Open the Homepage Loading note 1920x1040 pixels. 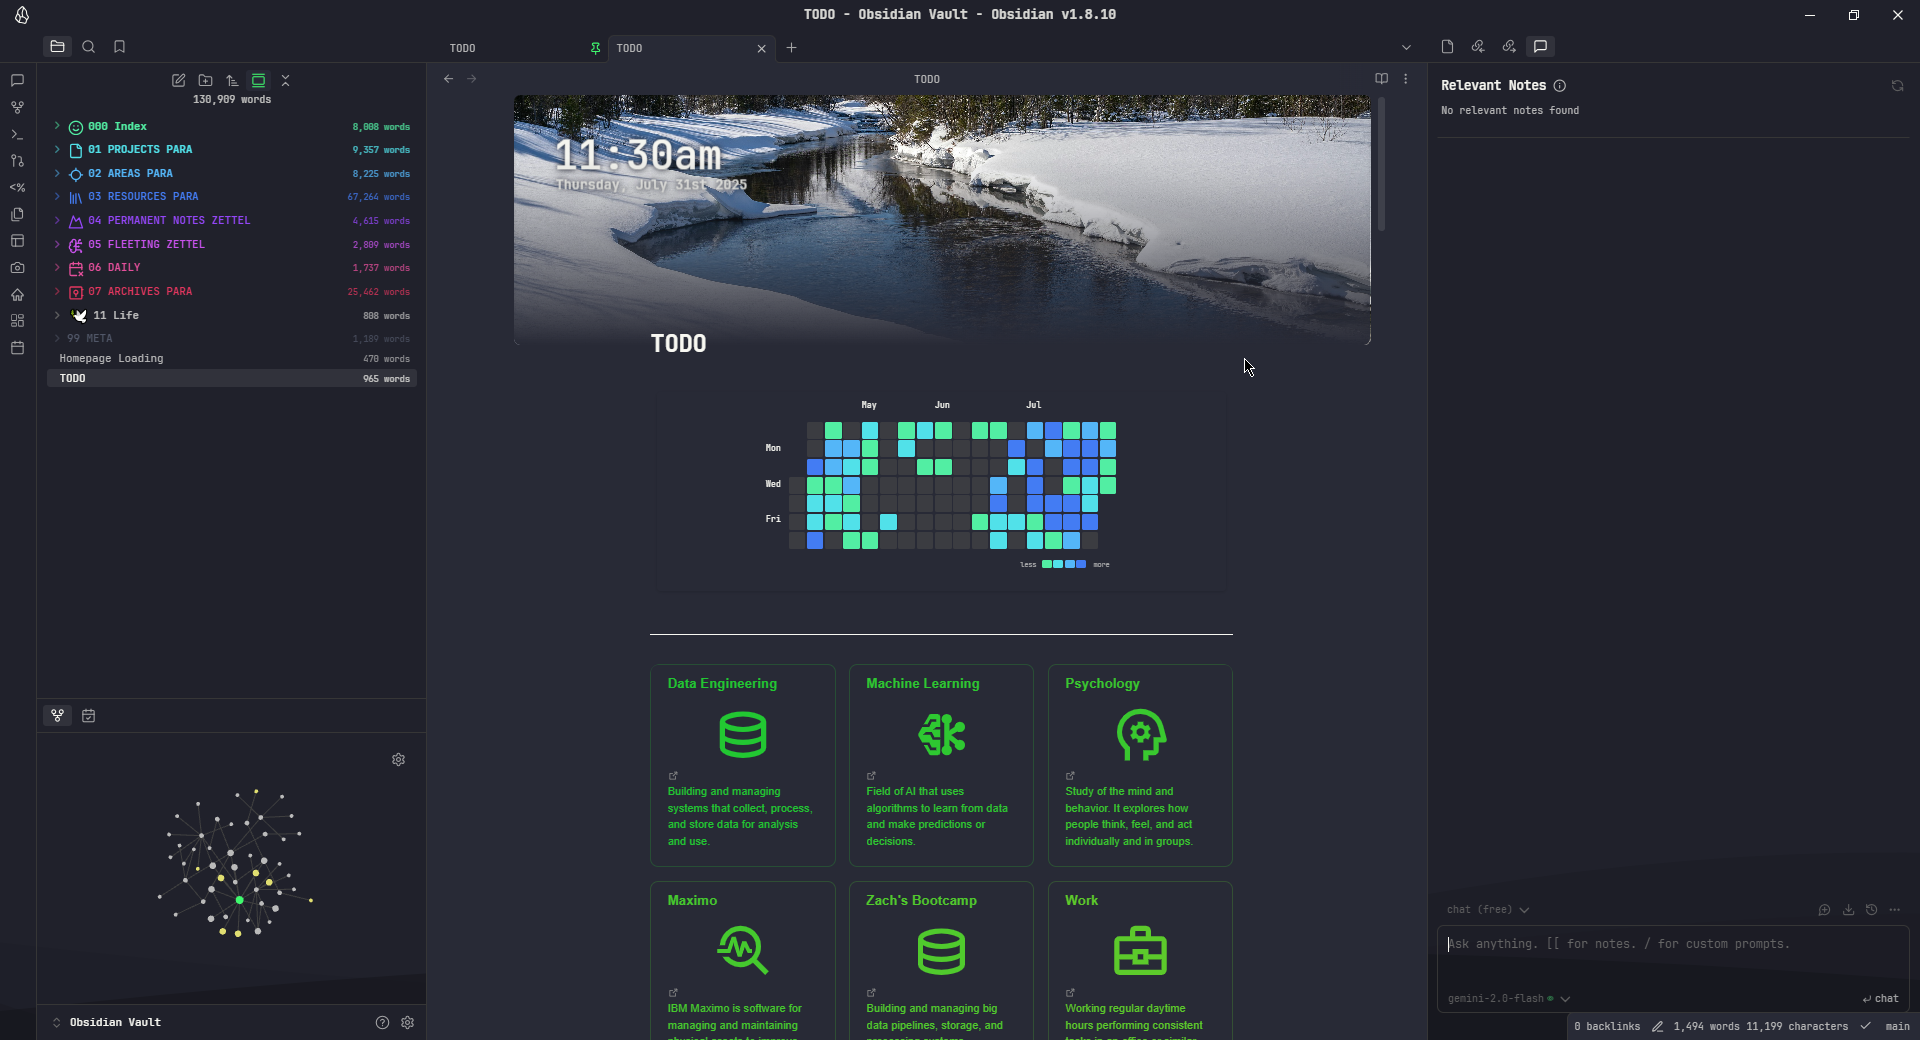(232, 358)
